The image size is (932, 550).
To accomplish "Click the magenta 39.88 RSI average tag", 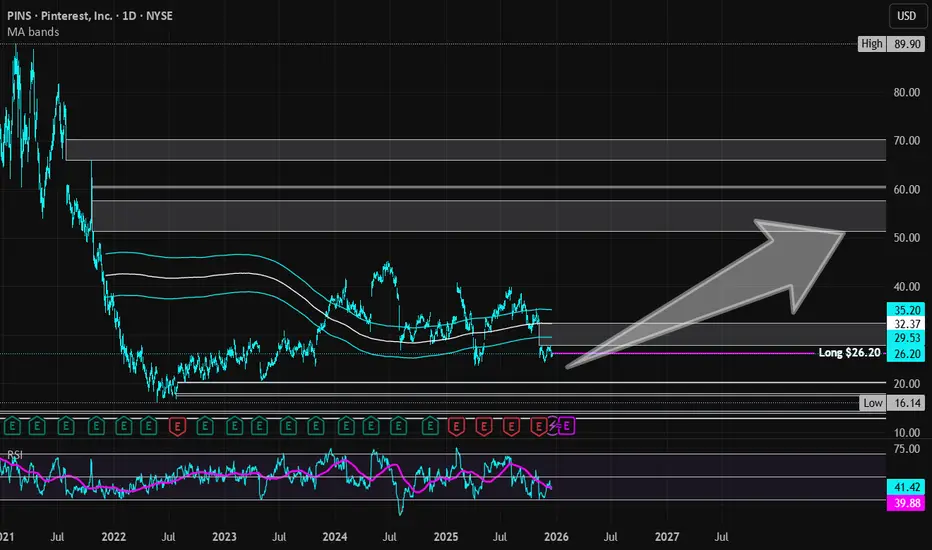I will tap(906, 503).
